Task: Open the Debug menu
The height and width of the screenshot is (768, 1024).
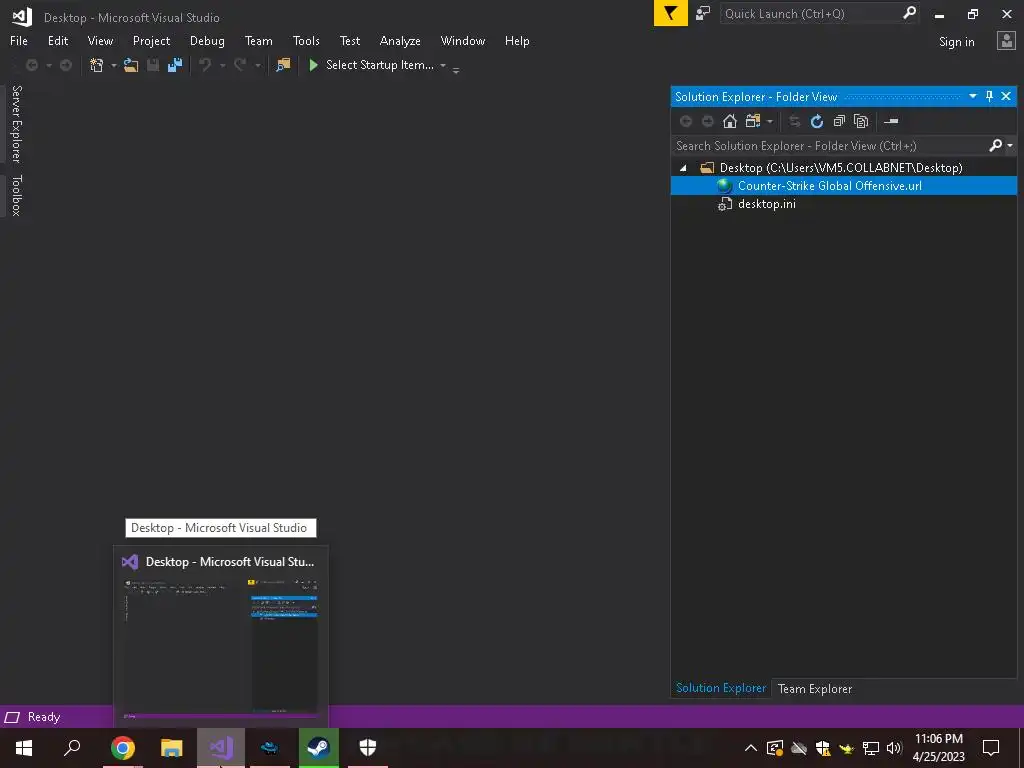Action: pyautogui.click(x=207, y=40)
